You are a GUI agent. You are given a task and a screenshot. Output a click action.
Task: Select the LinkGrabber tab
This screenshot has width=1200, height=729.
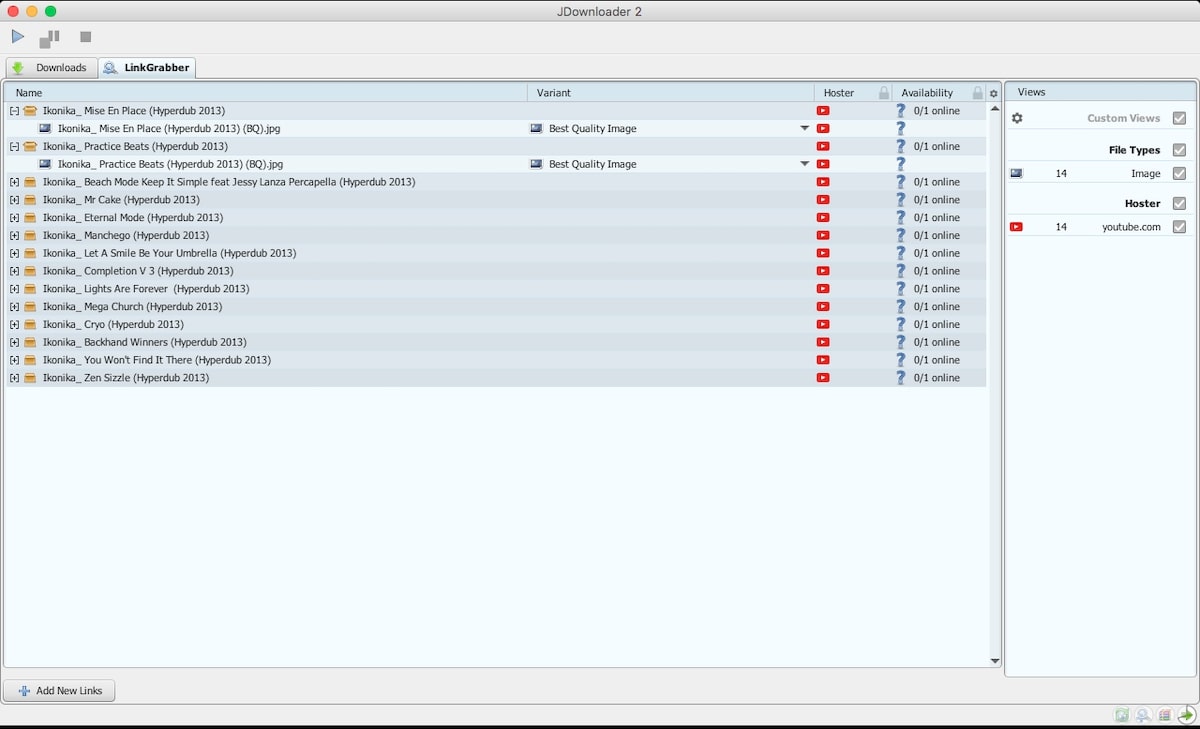point(147,68)
